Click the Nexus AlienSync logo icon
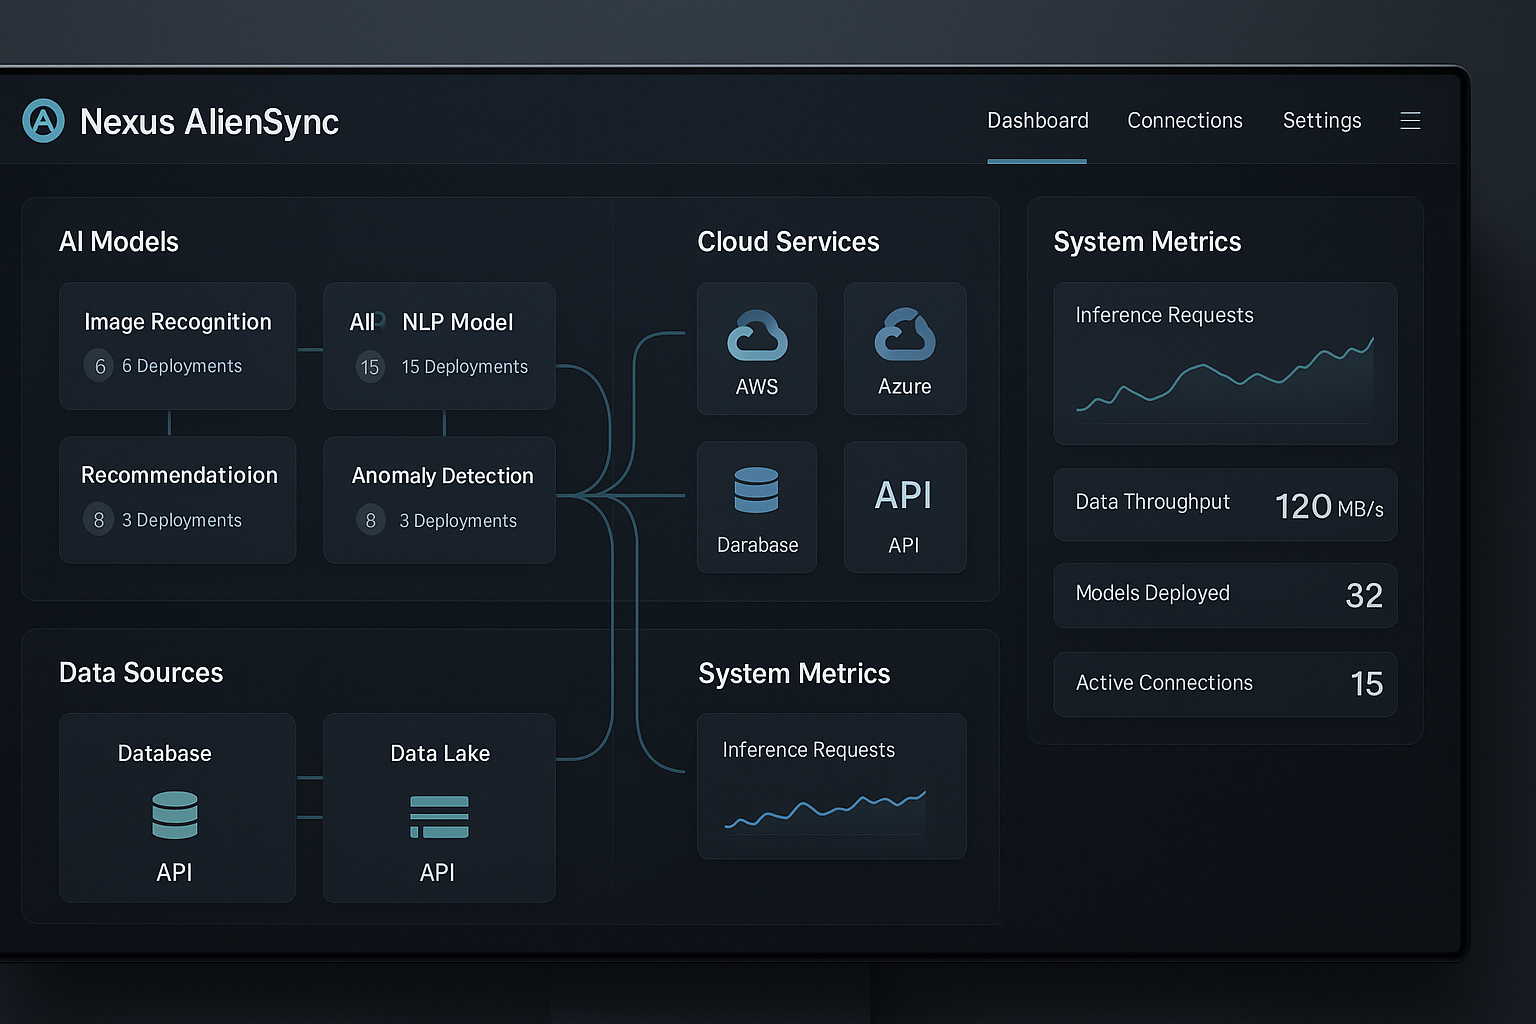 click(x=44, y=121)
